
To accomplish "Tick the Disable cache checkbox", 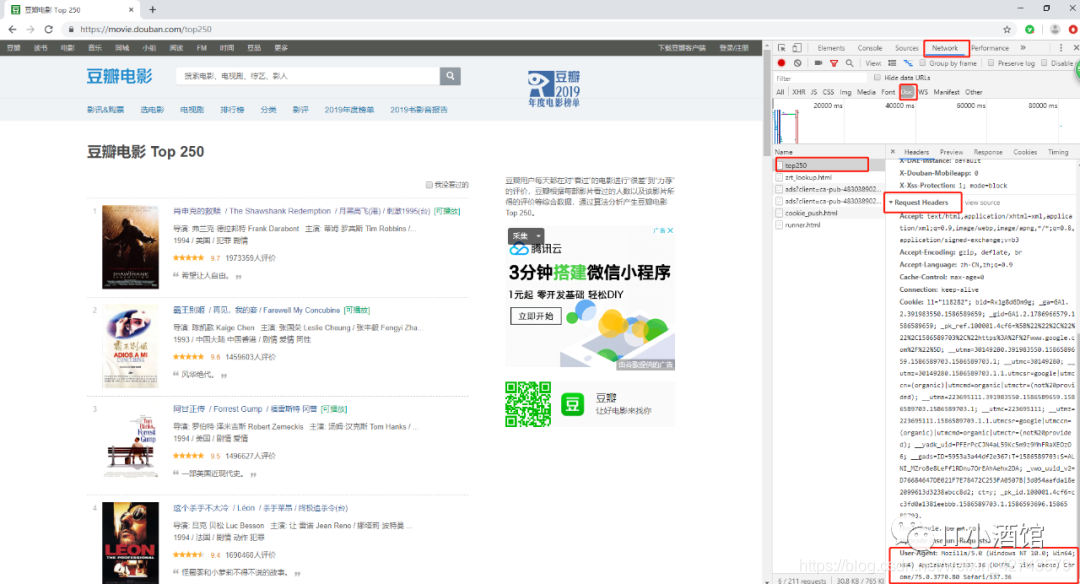I will (1044, 63).
